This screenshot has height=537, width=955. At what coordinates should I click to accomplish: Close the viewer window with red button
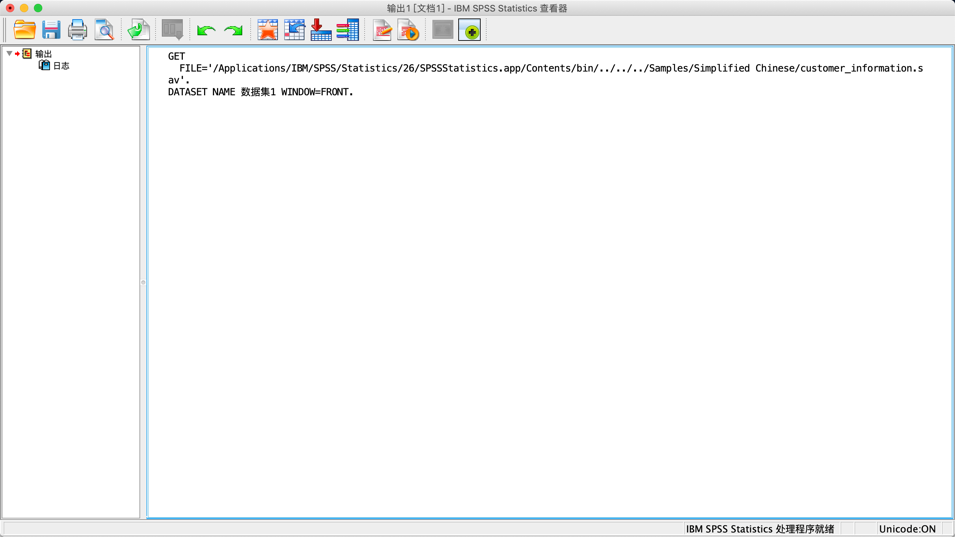[x=10, y=8]
